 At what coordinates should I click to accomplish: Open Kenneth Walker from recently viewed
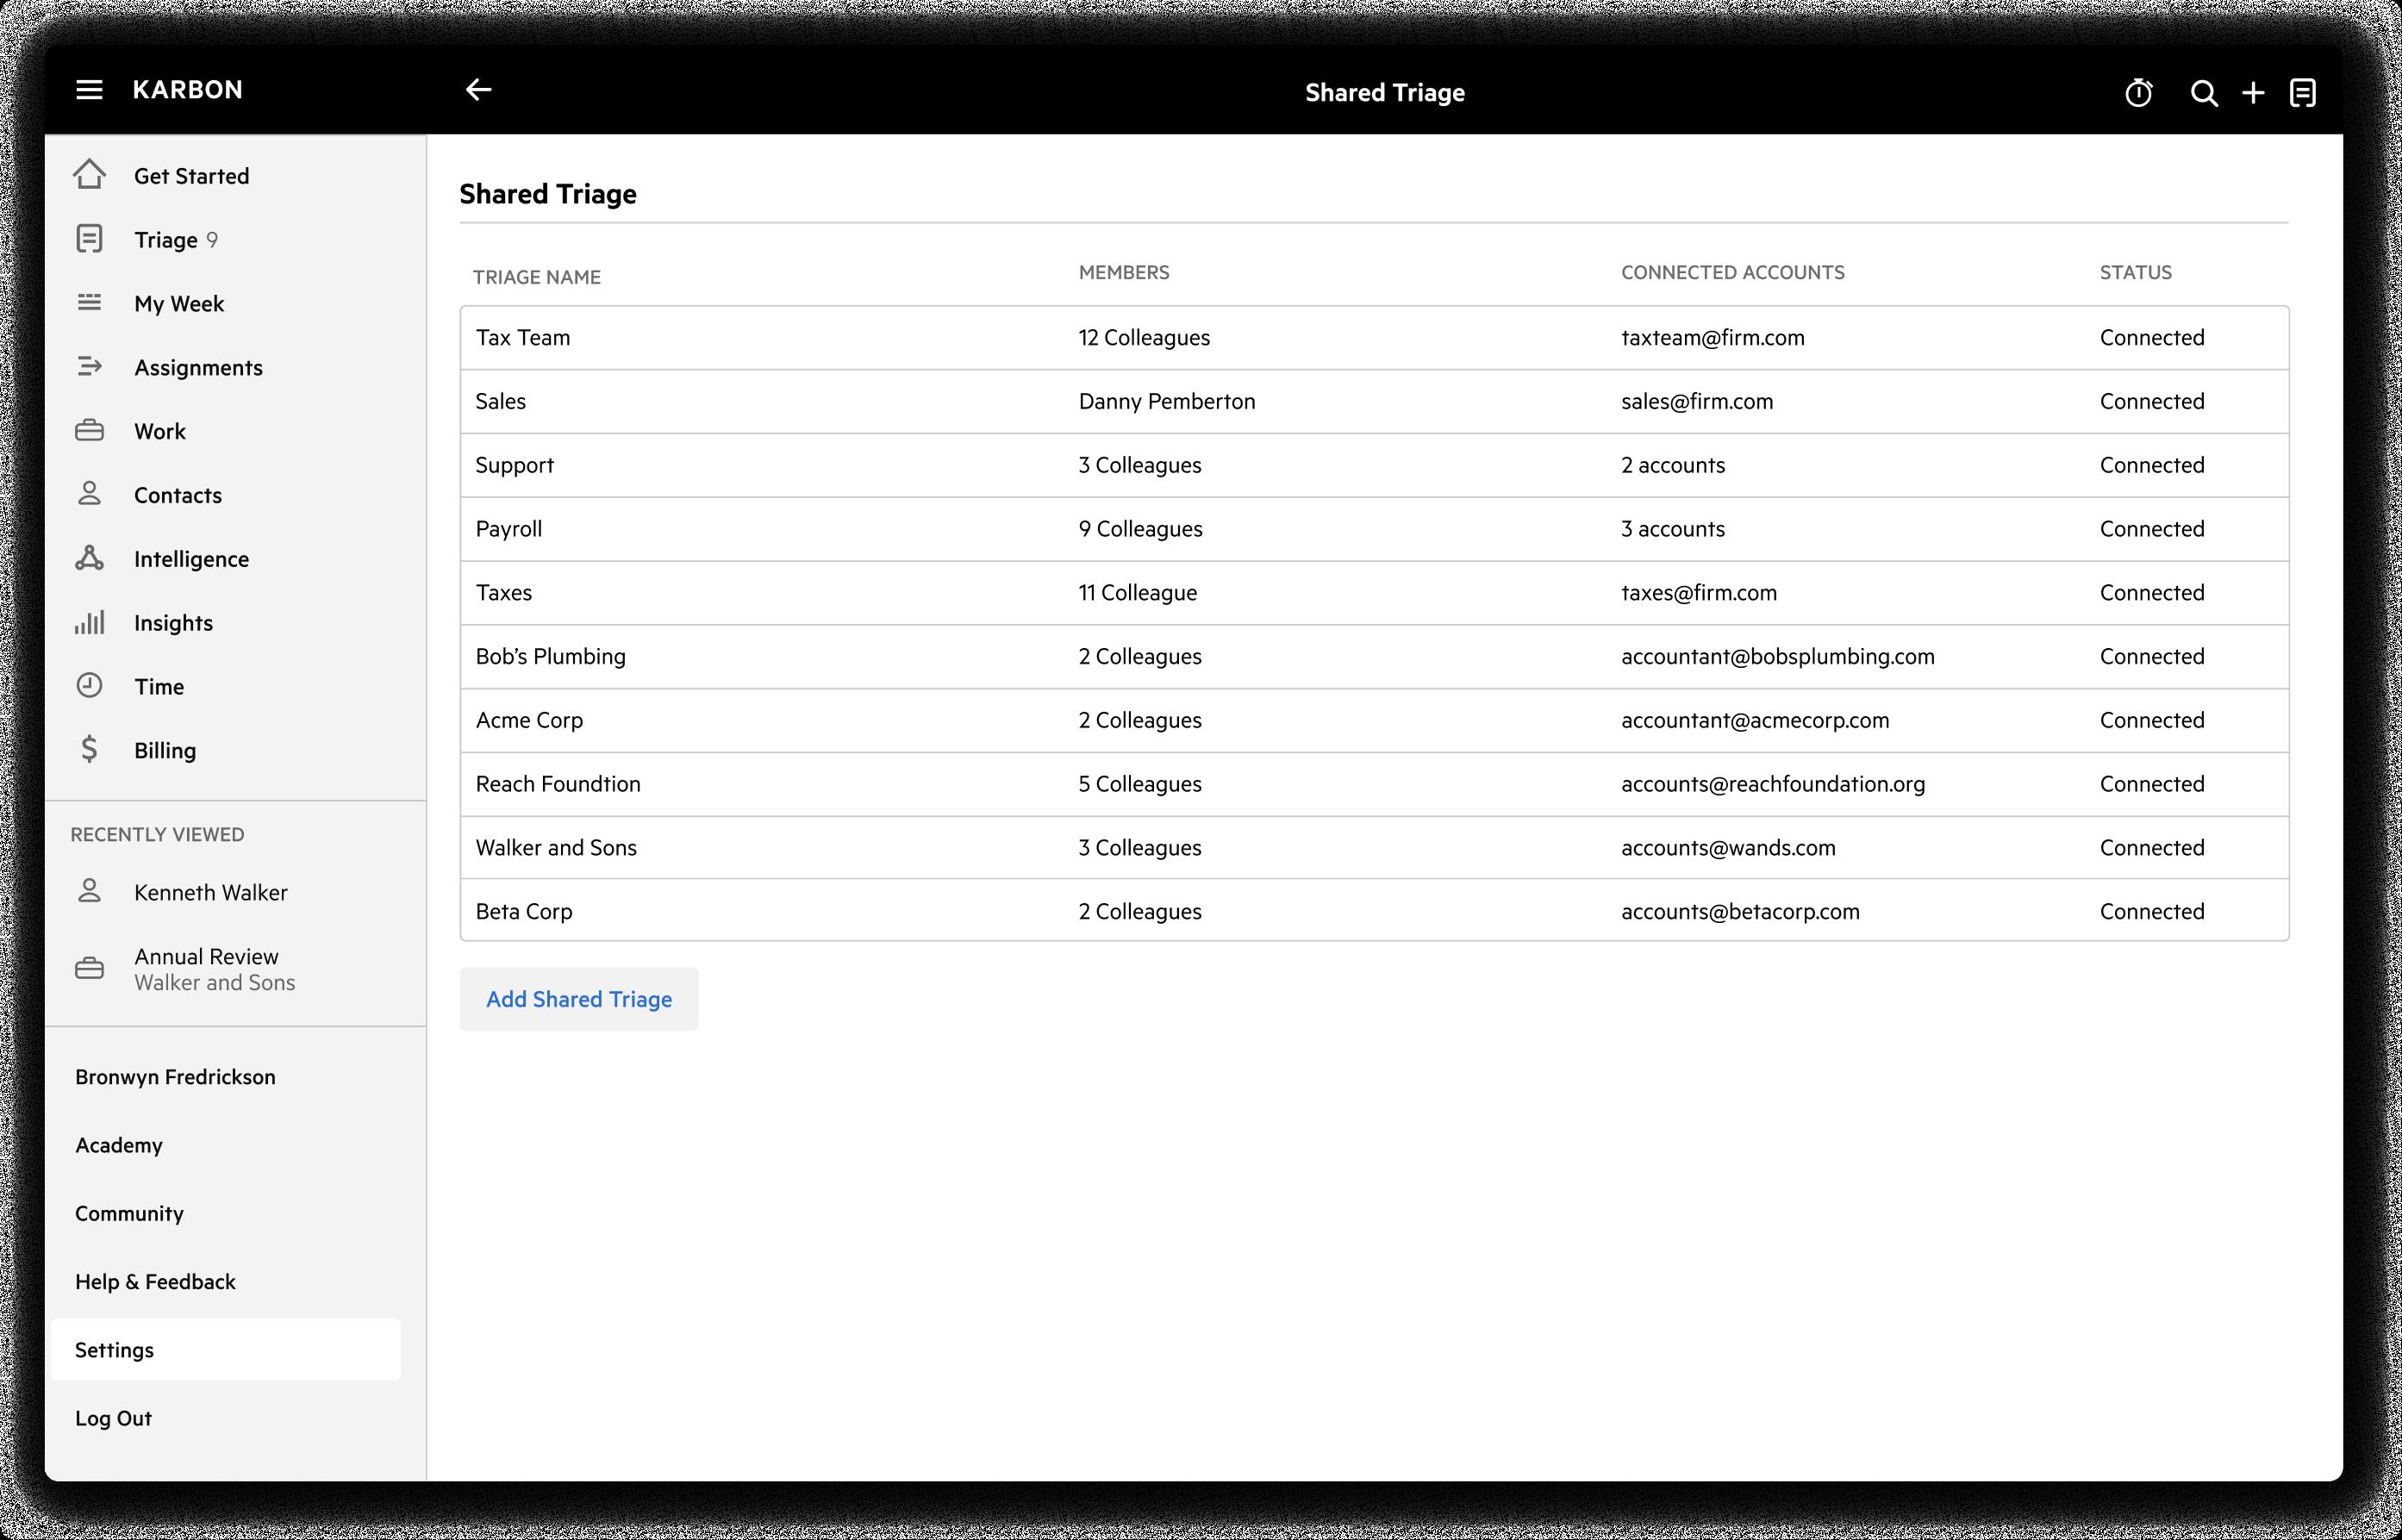point(210,892)
